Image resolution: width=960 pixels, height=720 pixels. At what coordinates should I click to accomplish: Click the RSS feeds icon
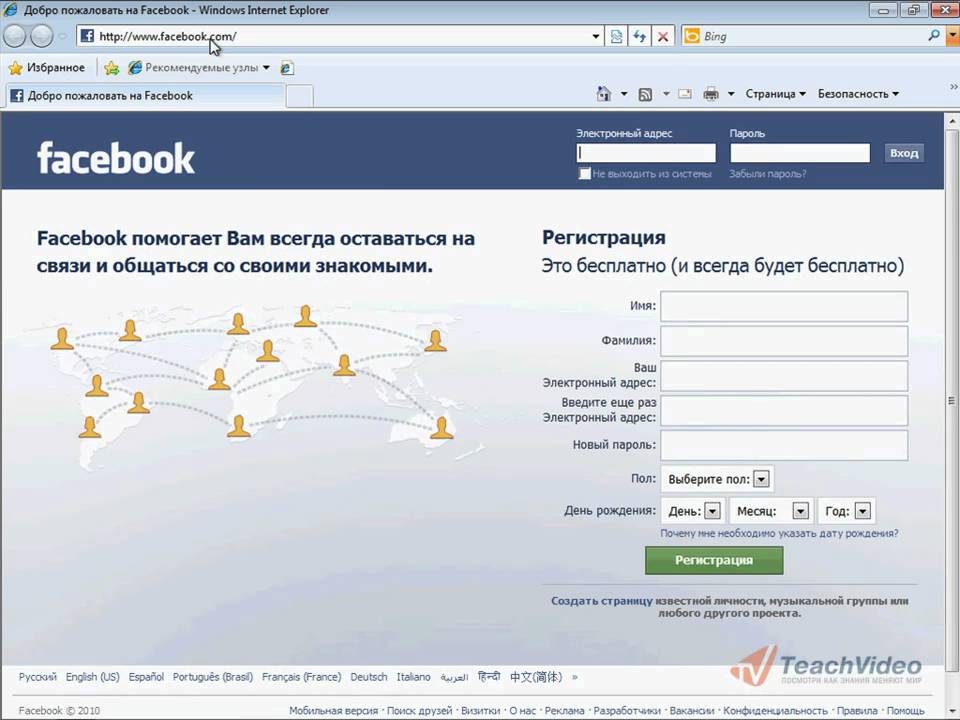click(645, 94)
